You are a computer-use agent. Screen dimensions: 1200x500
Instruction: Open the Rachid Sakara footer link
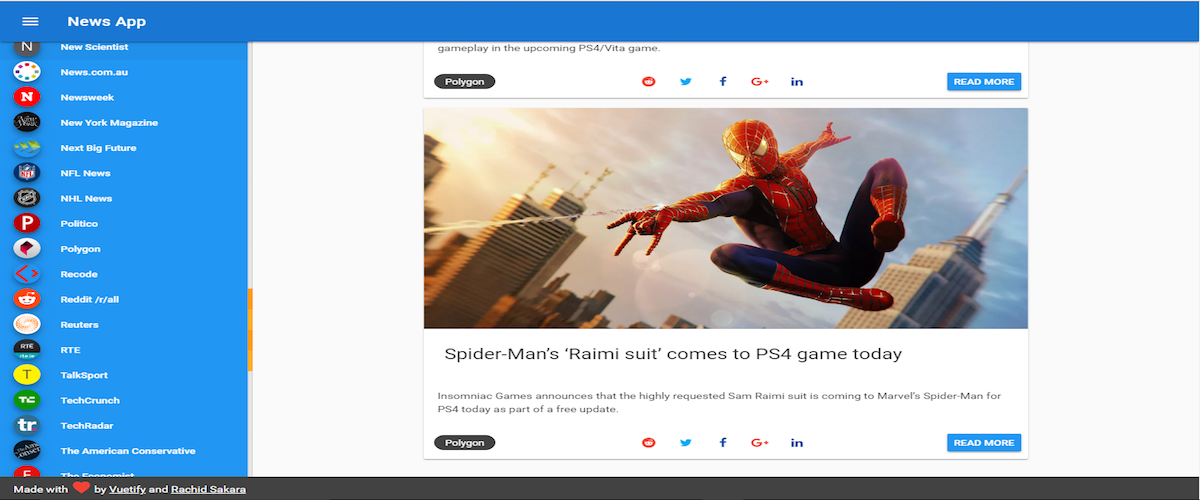coord(208,489)
